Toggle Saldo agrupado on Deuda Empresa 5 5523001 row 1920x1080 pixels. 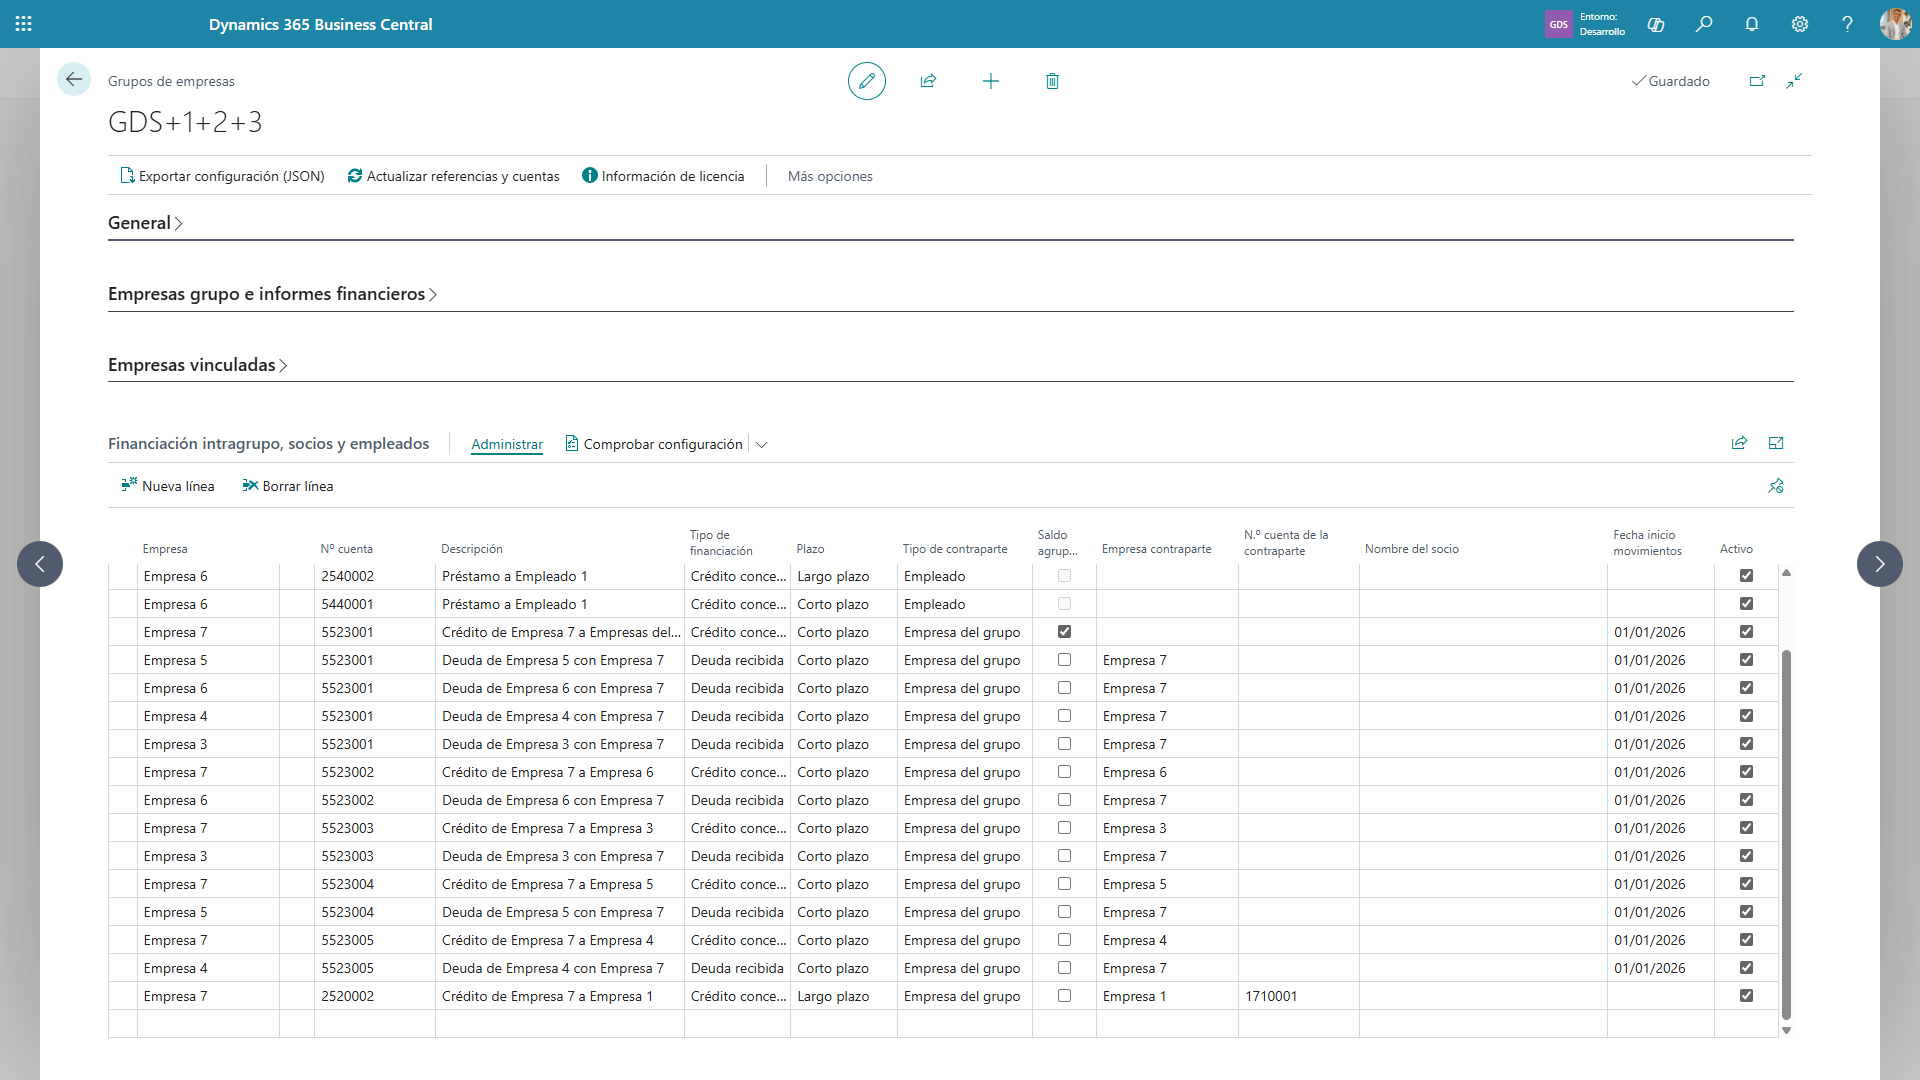[x=1064, y=660]
